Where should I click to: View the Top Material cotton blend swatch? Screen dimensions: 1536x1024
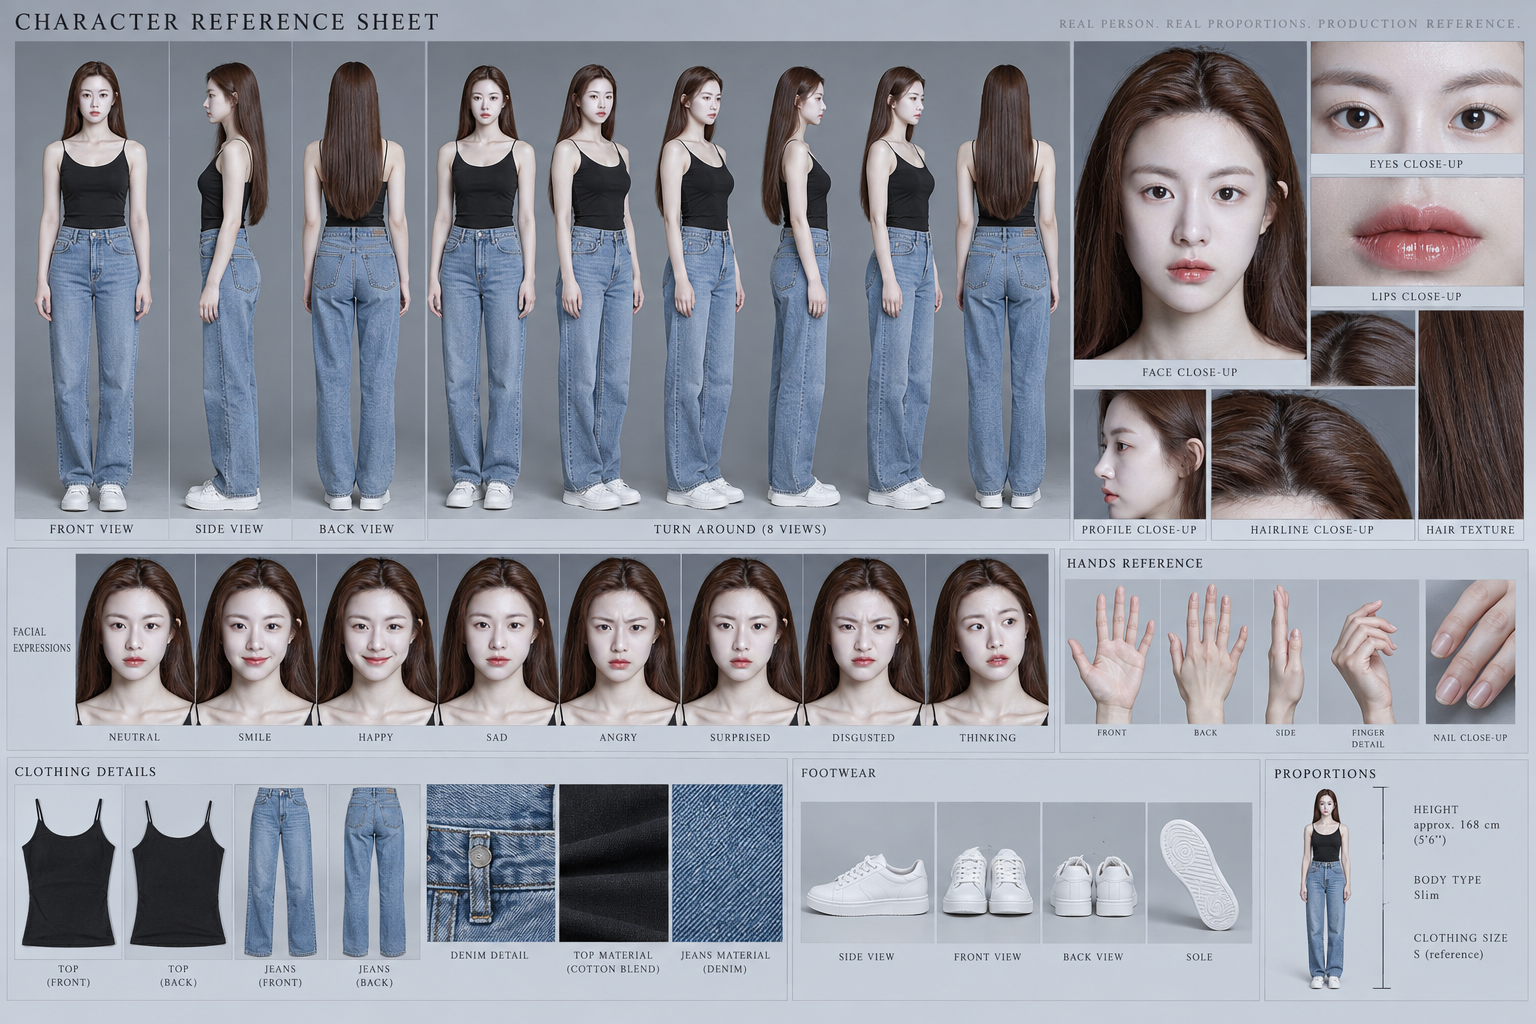click(x=613, y=863)
